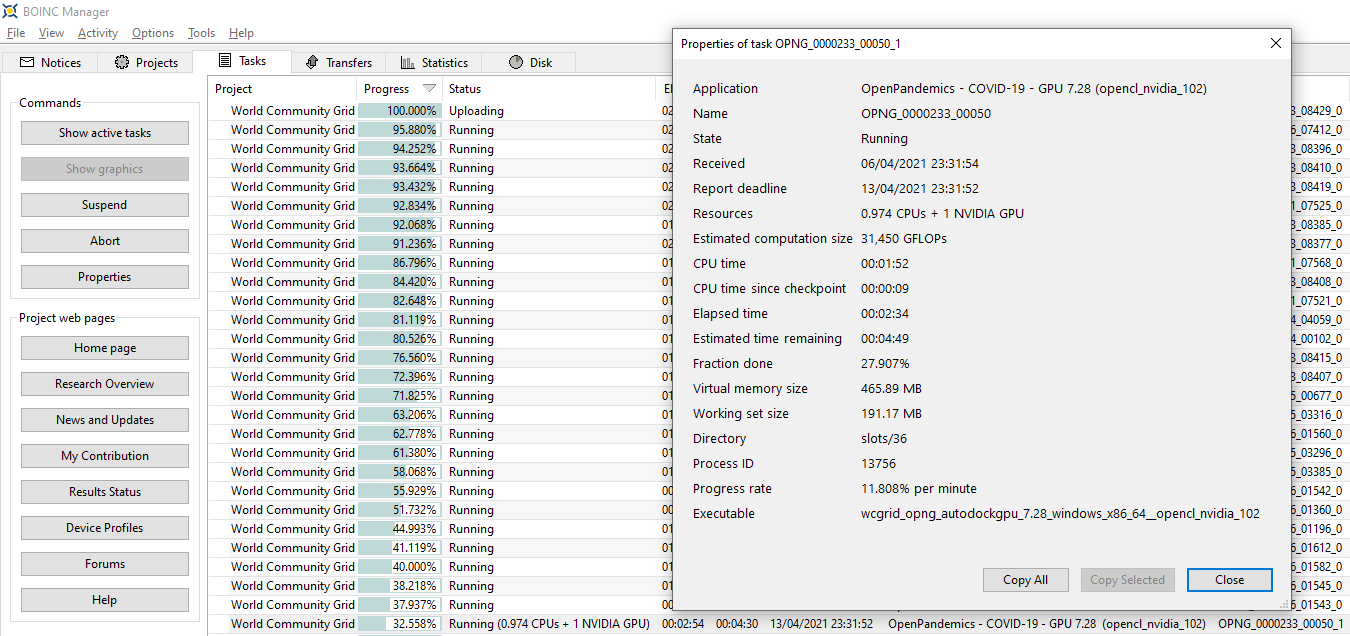The width and height of the screenshot is (1350, 636).
Task: Open the Research Overview page
Action: (x=105, y=384)
